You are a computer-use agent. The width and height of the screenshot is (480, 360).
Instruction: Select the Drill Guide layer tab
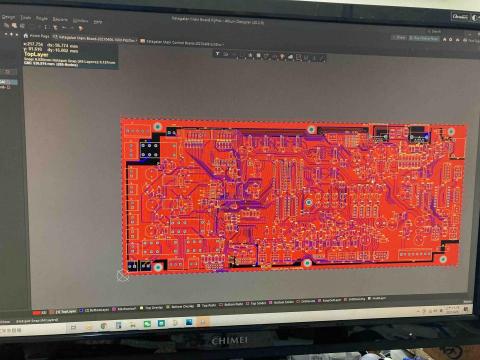pyautogui.click(x=306, y=301)
